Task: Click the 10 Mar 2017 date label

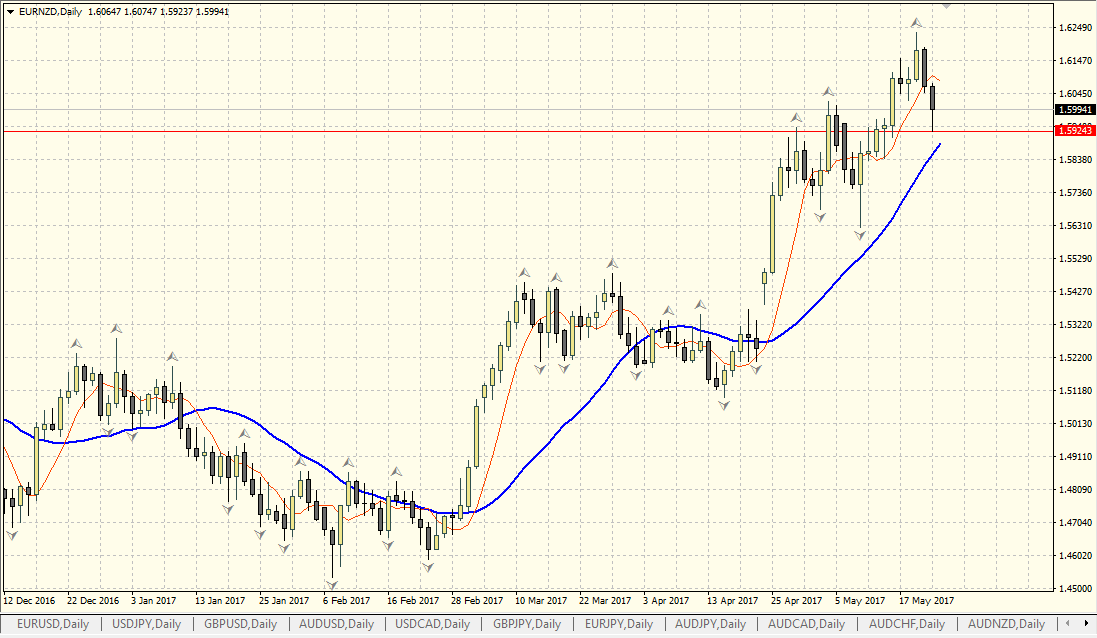Action: click(x=541, y=600)
